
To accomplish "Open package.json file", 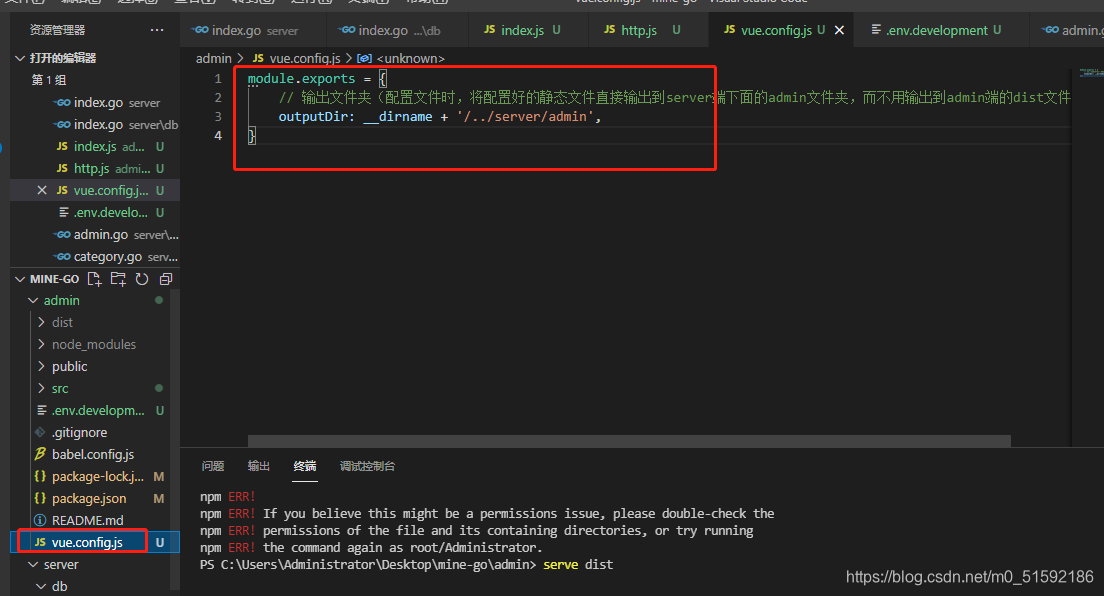I will click(90, 498).
